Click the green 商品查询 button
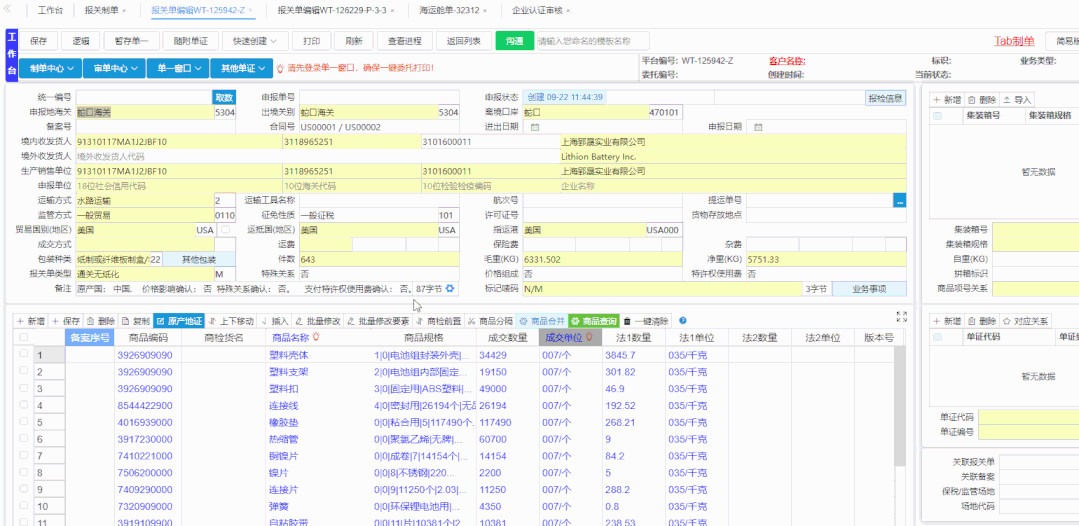1079x526 pixels. [594, 321]
